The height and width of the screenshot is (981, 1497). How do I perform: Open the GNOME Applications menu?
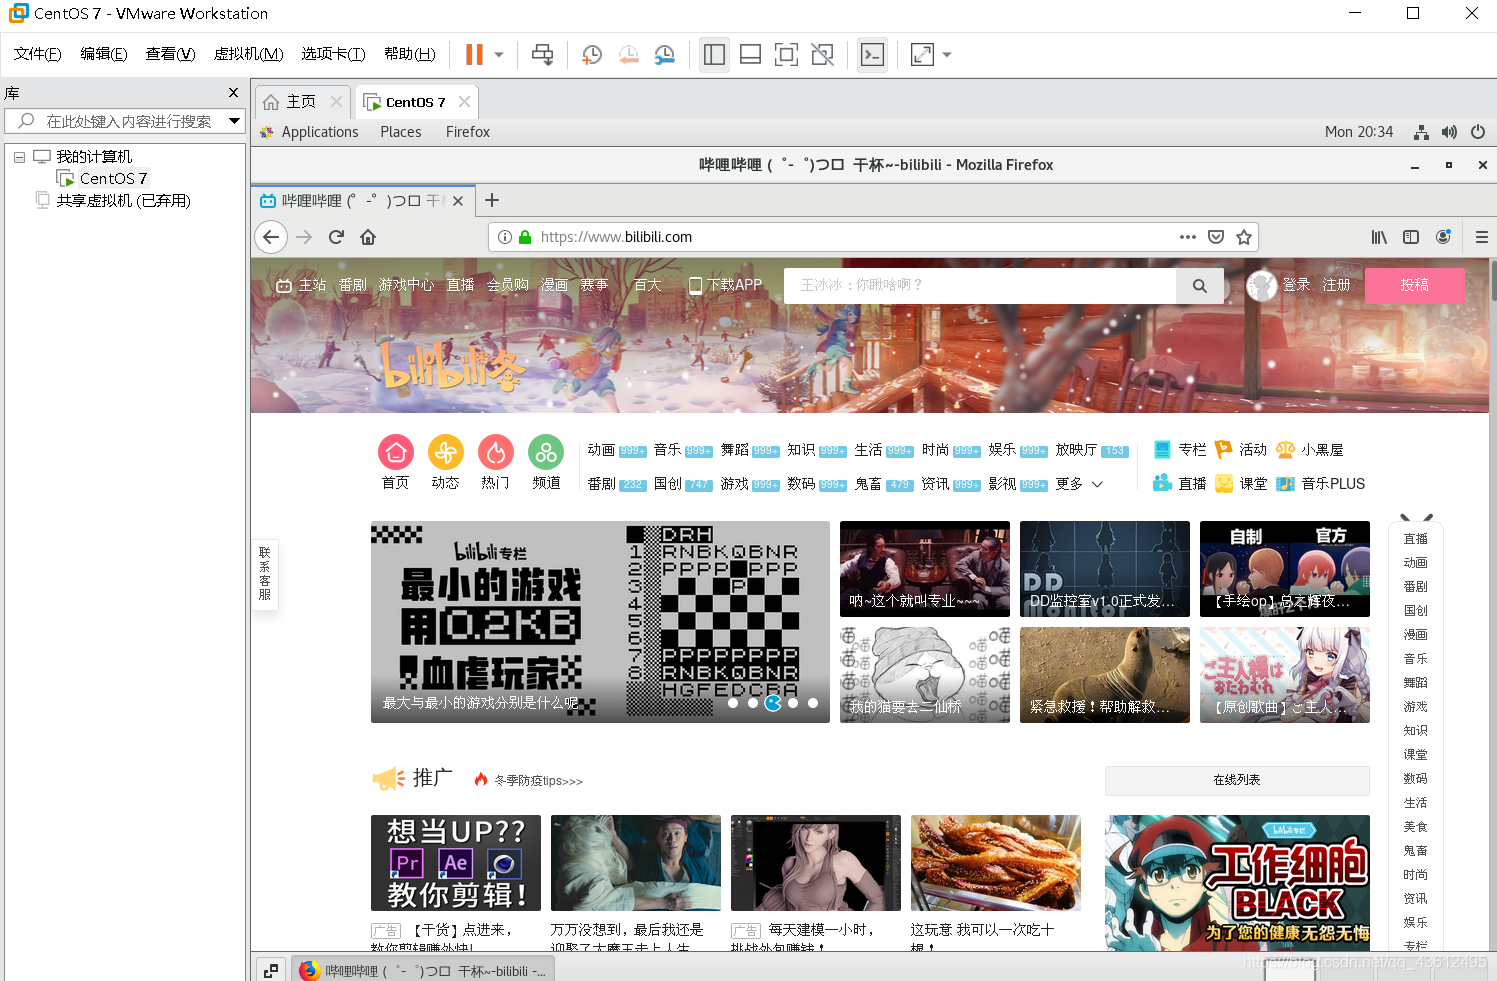tap(319, 132)
